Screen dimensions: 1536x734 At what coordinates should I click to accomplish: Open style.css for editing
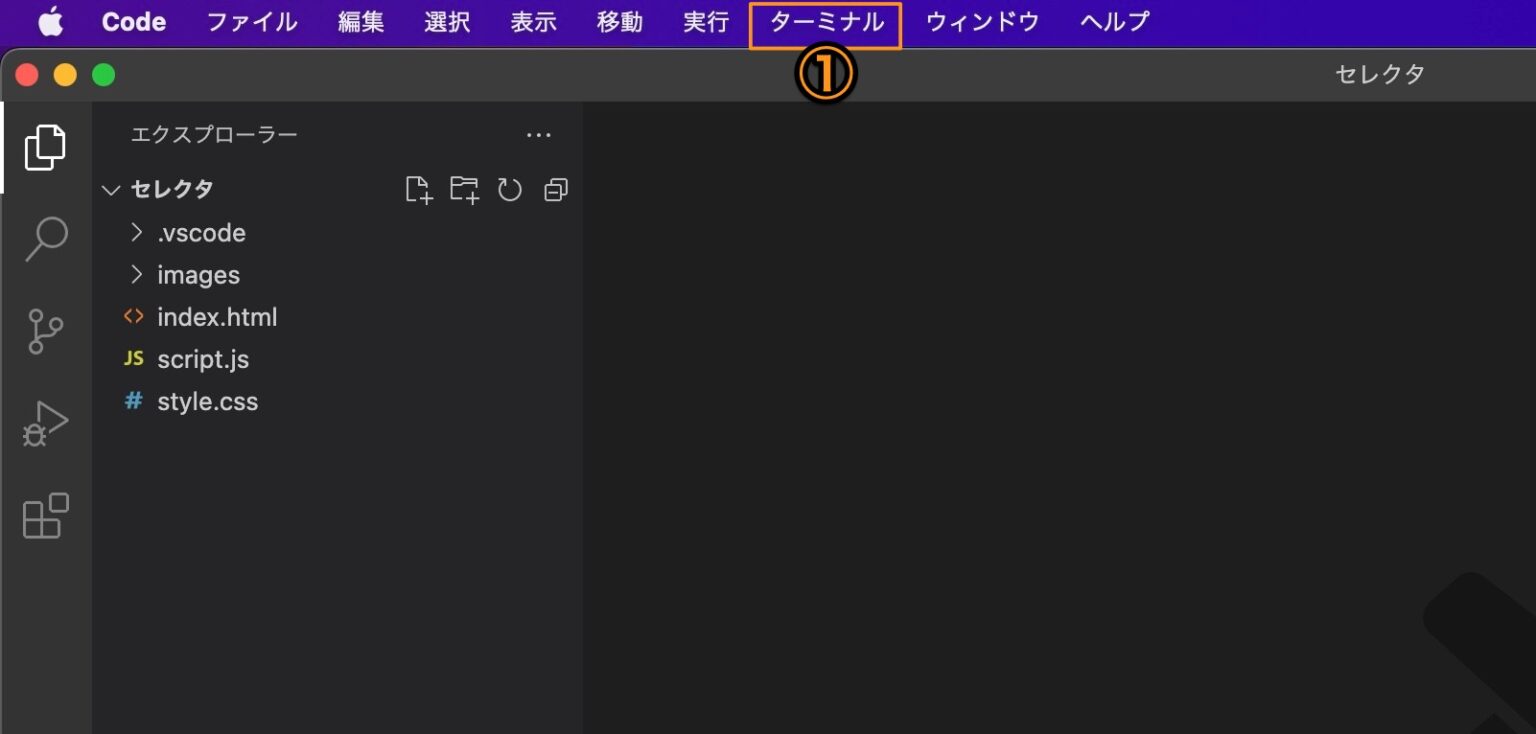click(208, 401)
